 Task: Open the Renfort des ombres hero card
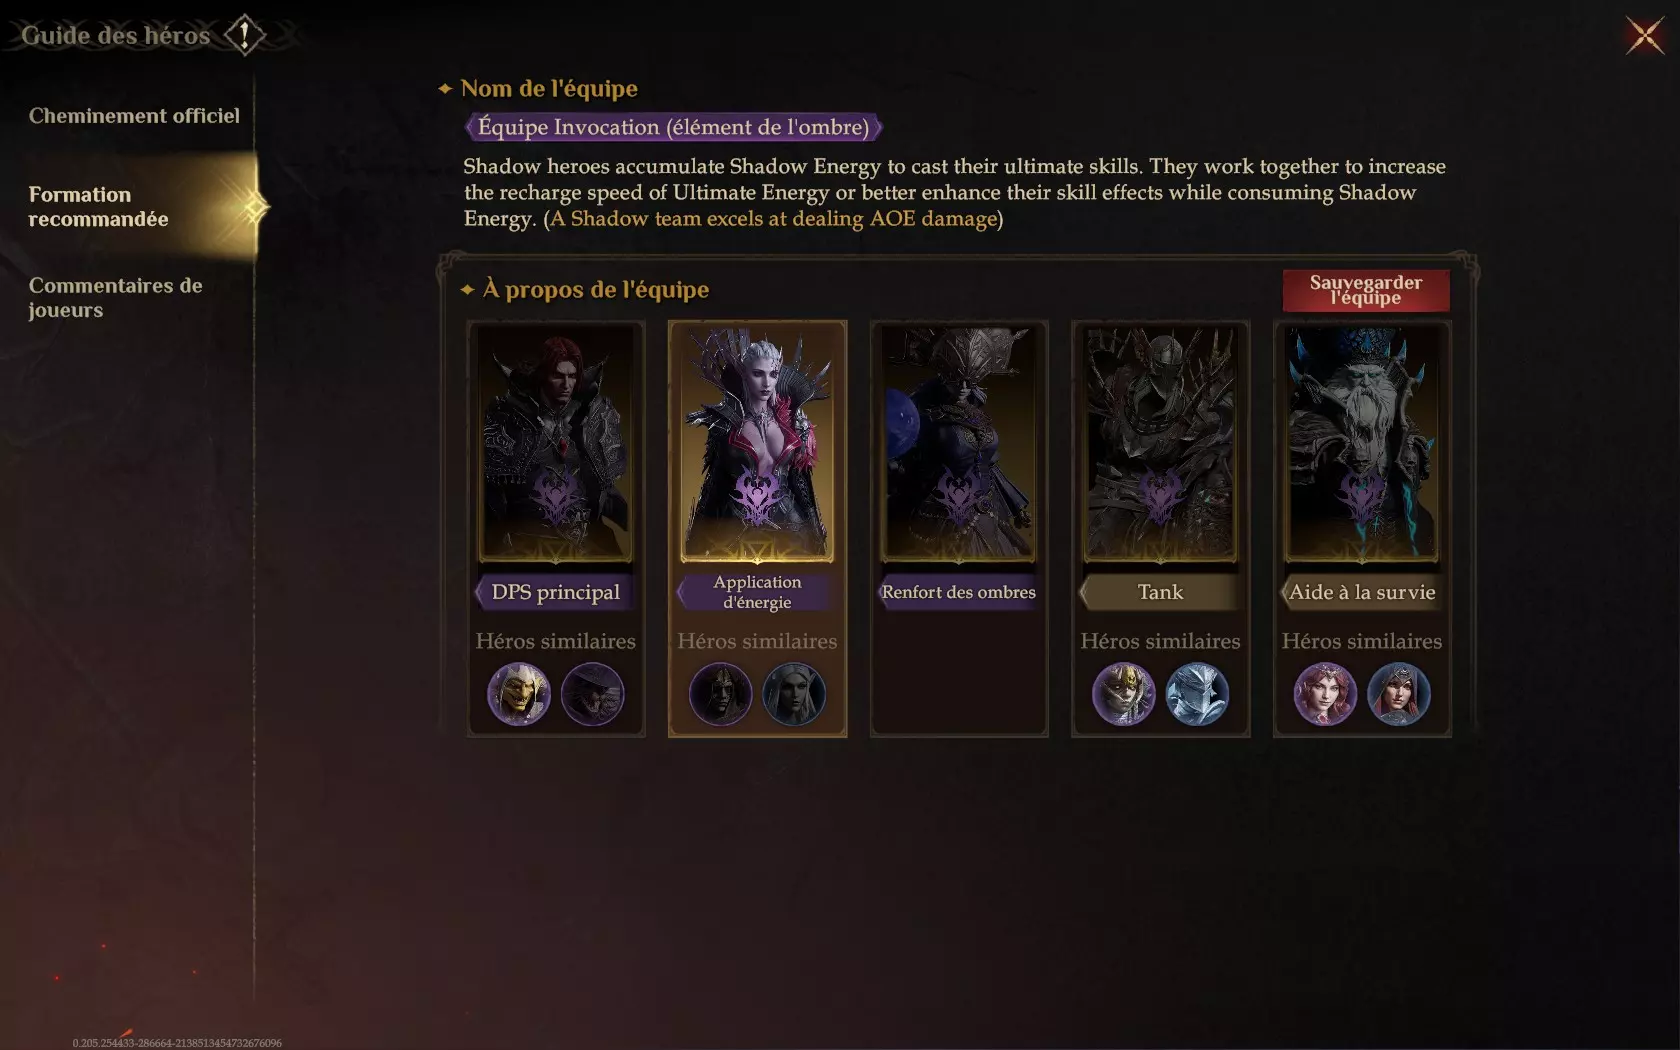pyautogui.click(x=959, y=442)
